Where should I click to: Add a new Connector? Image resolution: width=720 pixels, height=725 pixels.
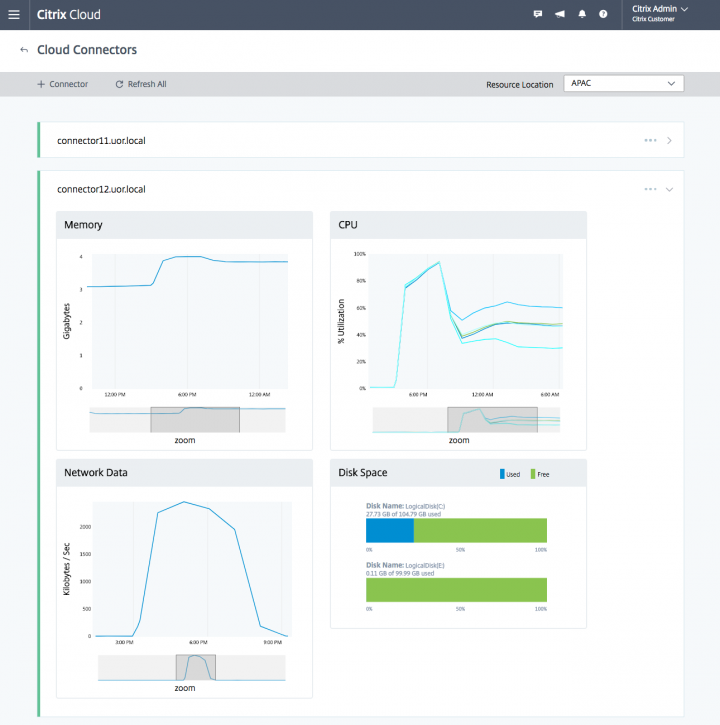(x=62, y=84)
